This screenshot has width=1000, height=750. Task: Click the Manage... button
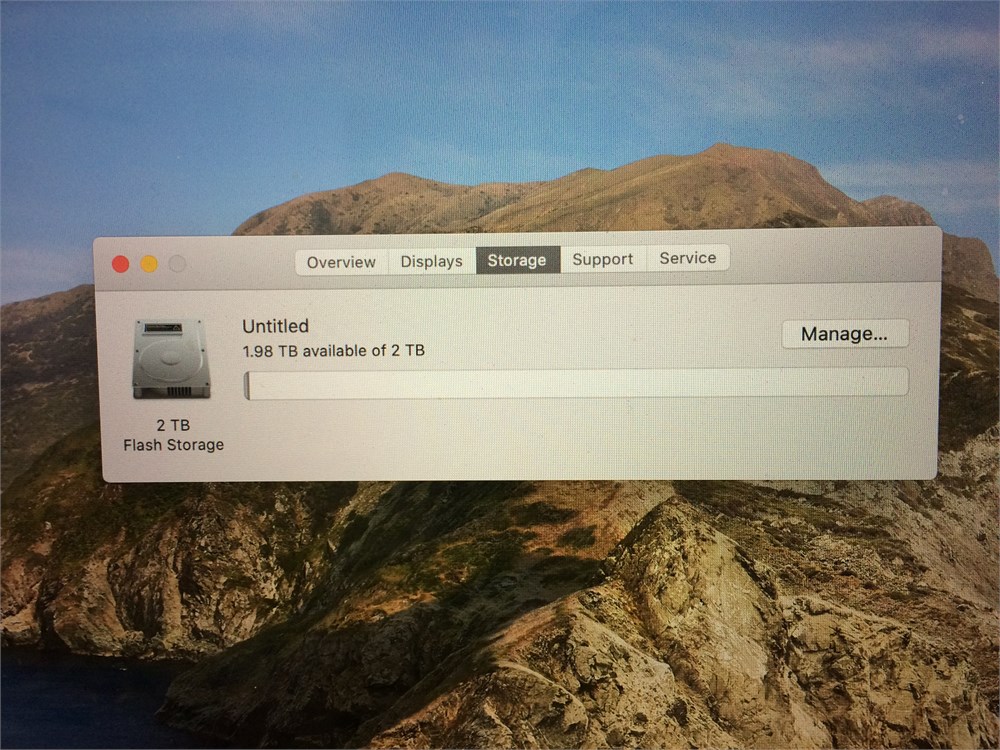(844, 334)
